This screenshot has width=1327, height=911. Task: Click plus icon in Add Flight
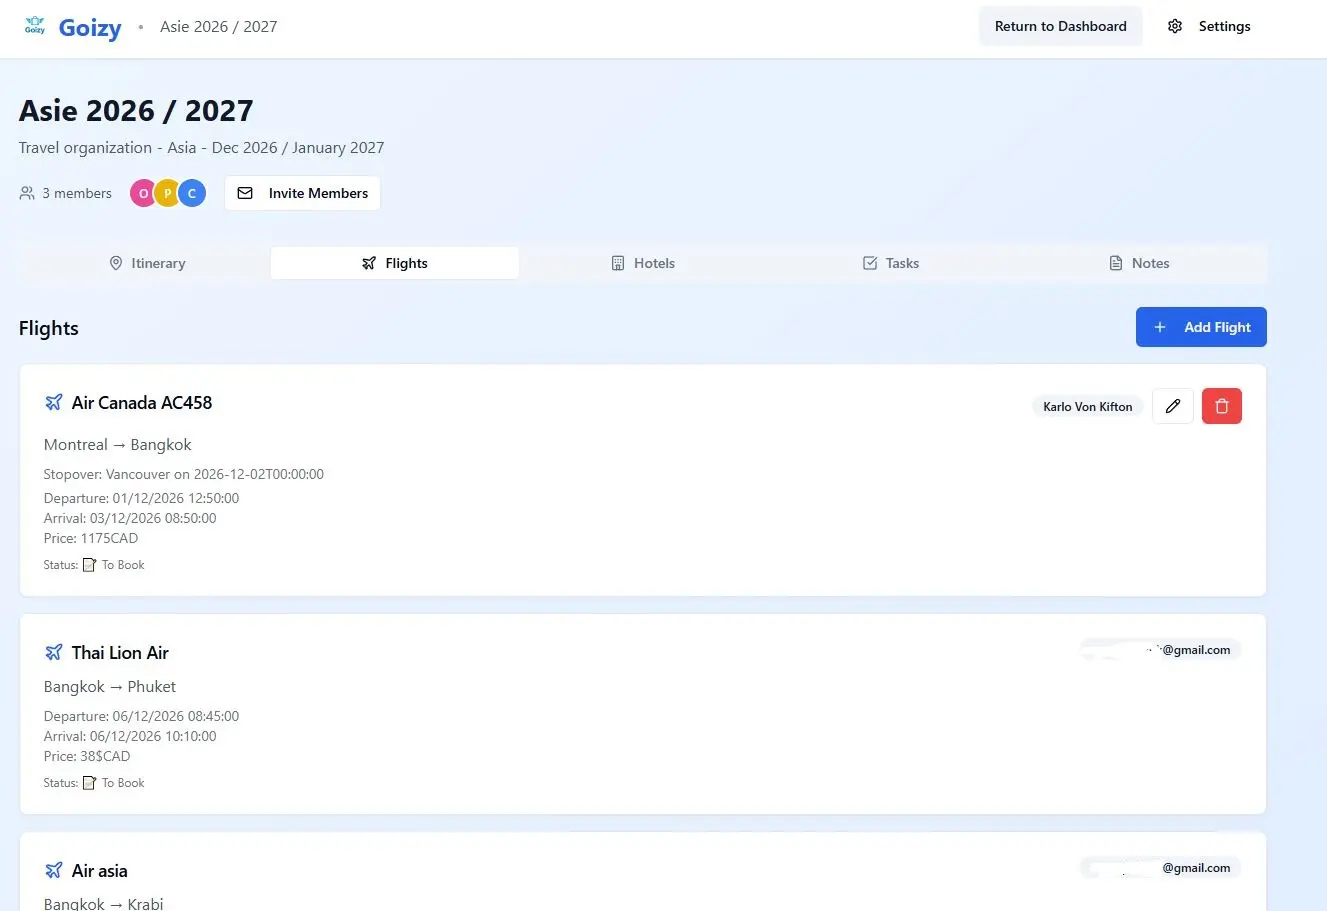click(x=1160, y=327)
